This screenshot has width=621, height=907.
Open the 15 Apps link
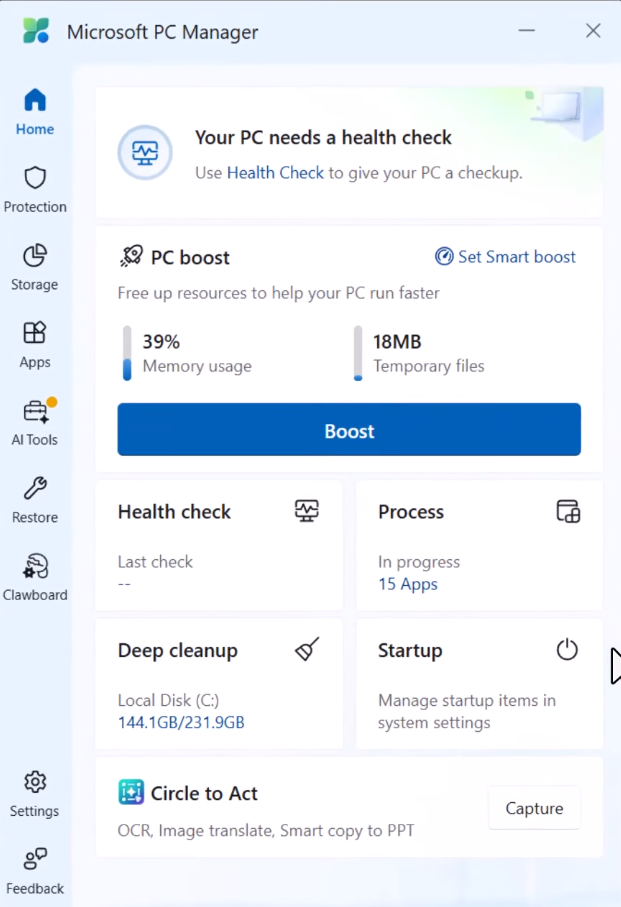408,584
